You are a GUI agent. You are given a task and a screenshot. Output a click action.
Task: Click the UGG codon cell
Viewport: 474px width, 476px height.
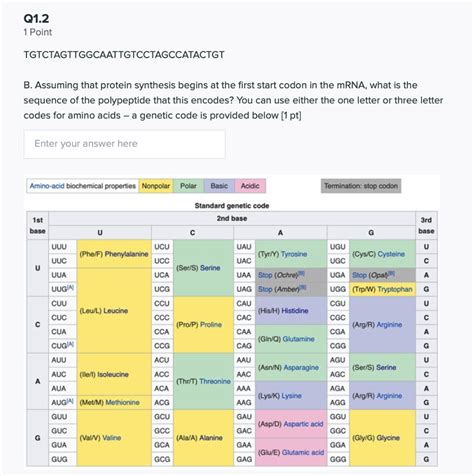click(x=338, y=289)
